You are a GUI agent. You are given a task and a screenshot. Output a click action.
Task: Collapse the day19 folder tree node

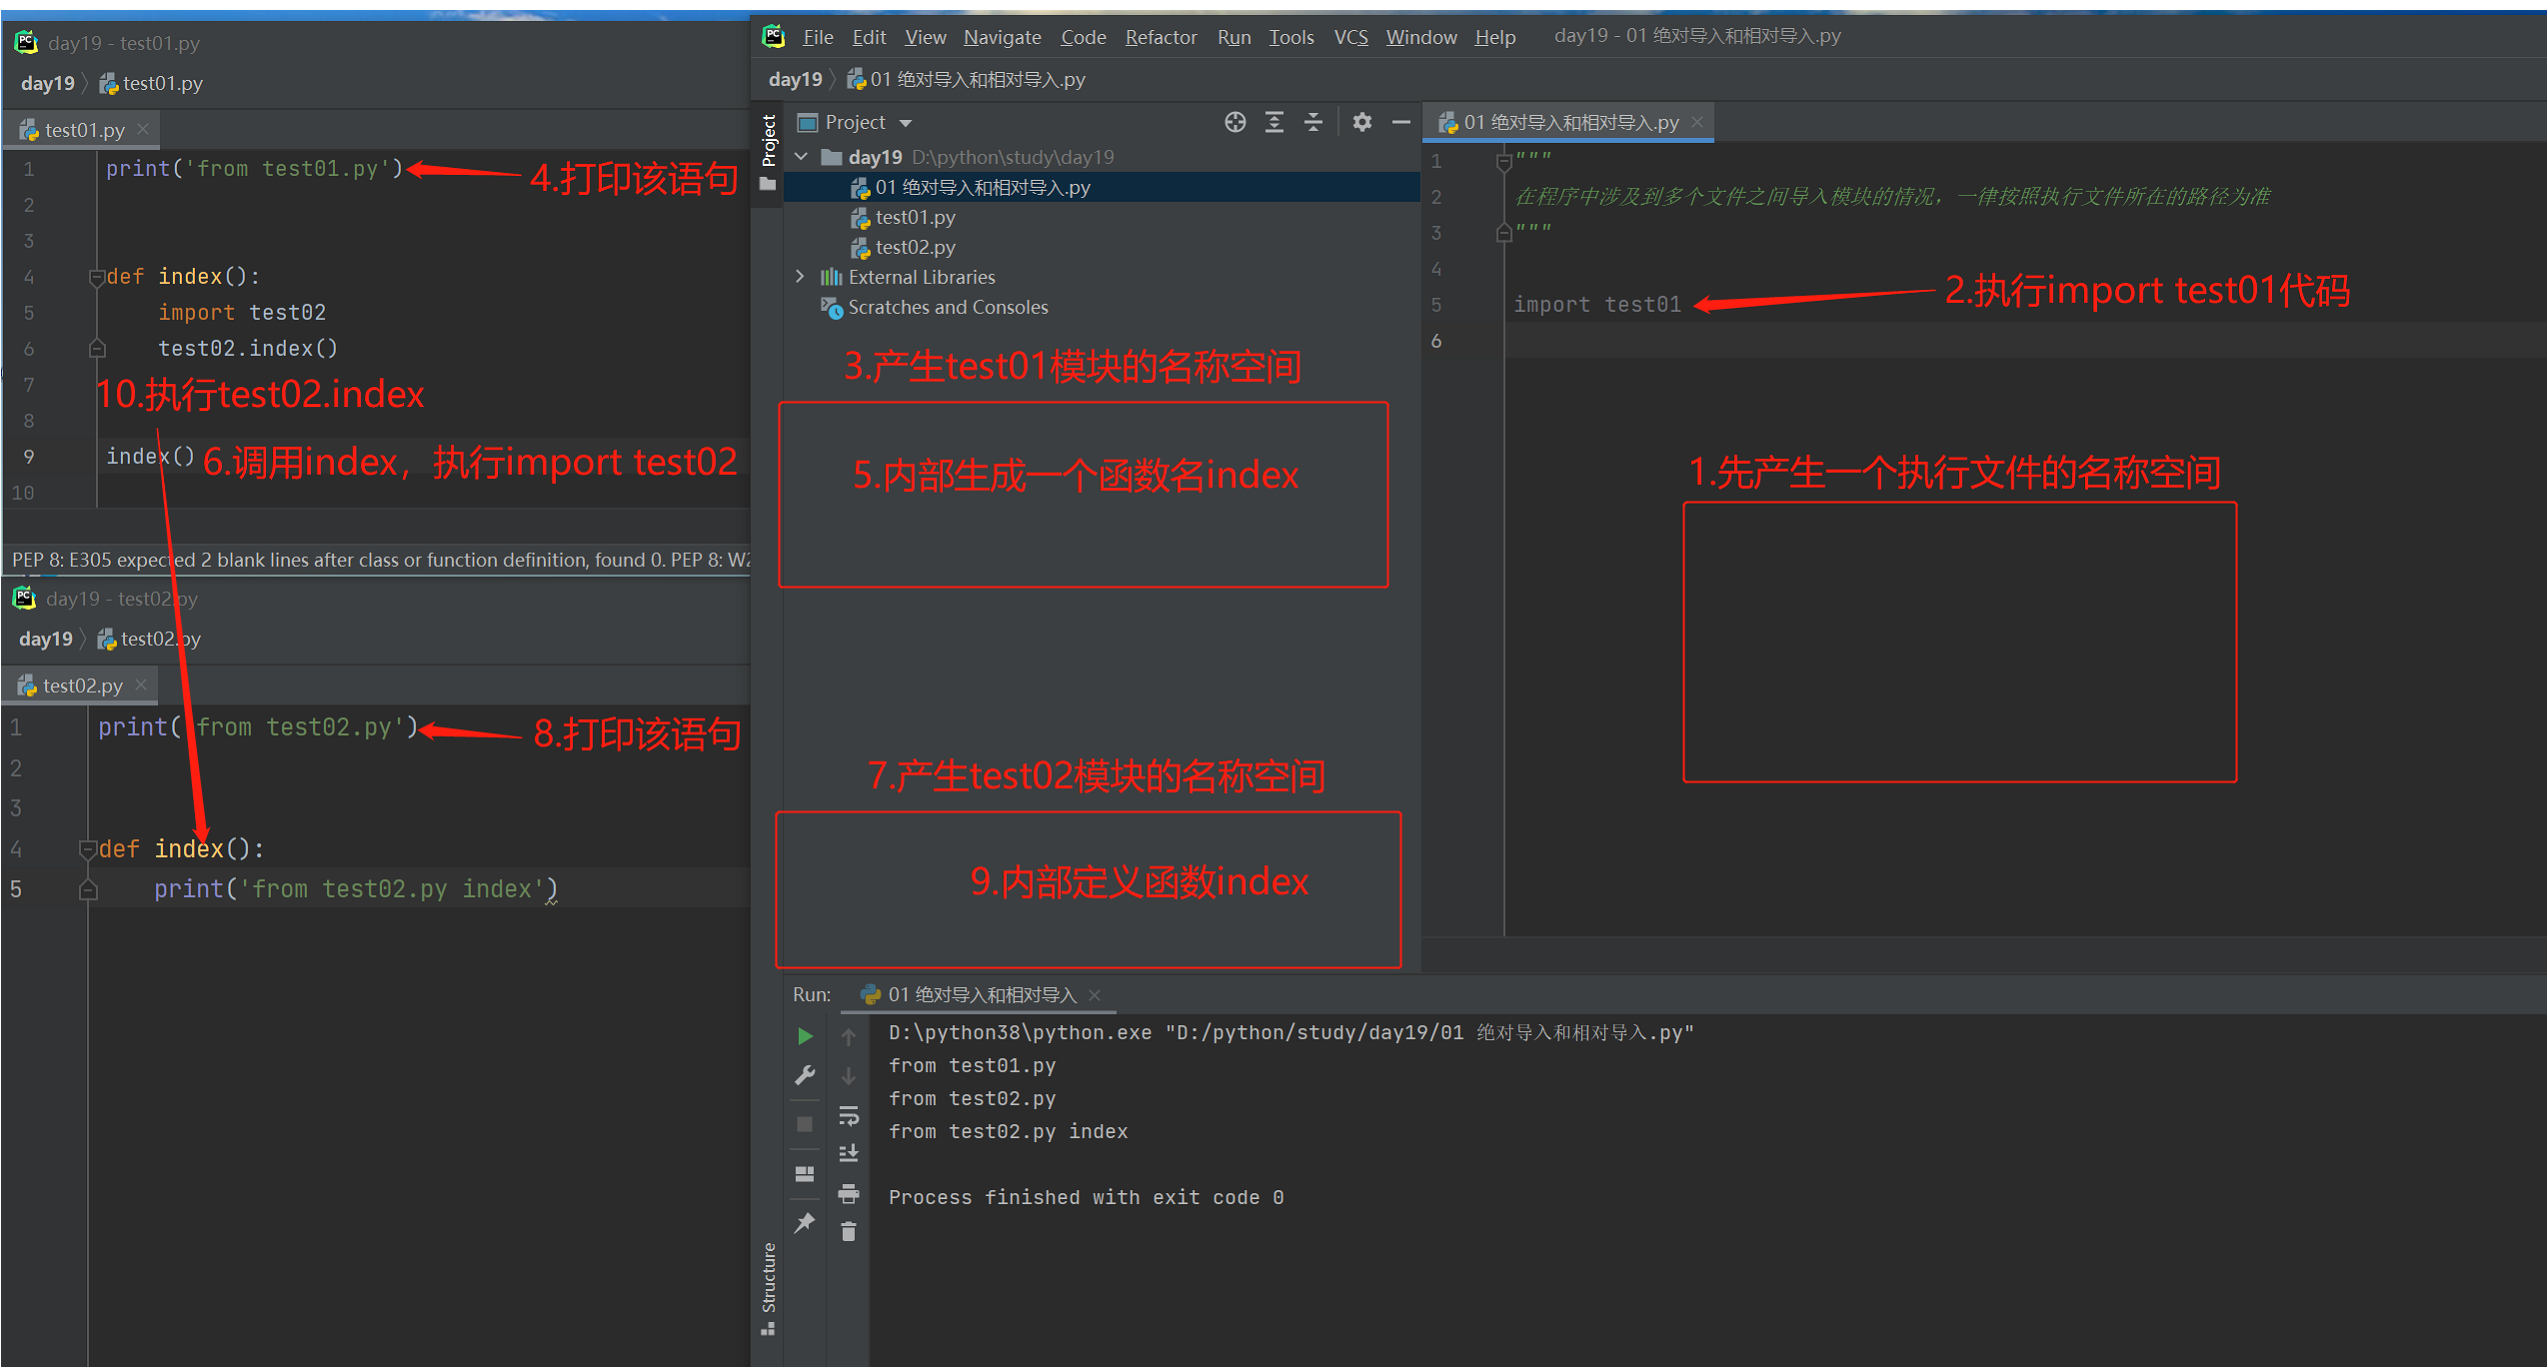click(801, 157)
